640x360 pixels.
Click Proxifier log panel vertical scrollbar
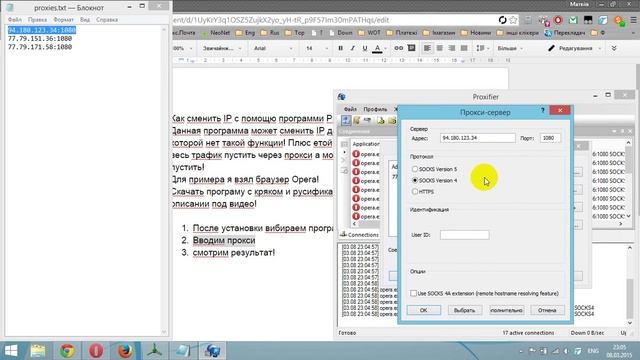point(630,284)
